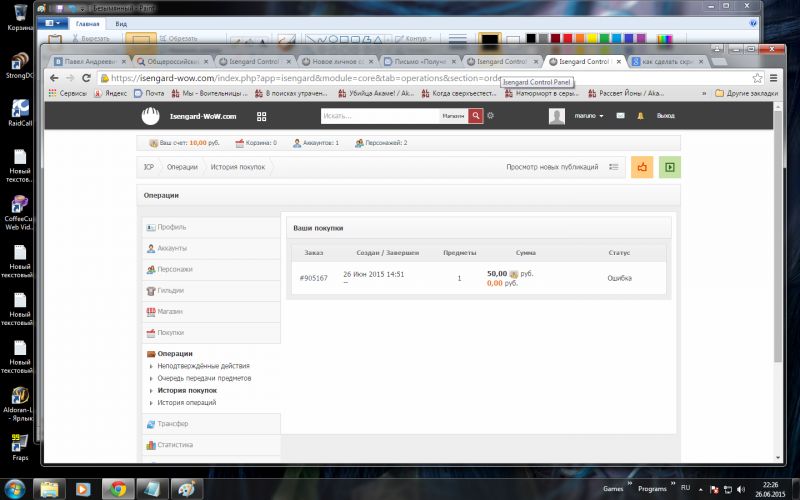
Task: Open Неподтверждённые действия link
Action: coord(203,366)
